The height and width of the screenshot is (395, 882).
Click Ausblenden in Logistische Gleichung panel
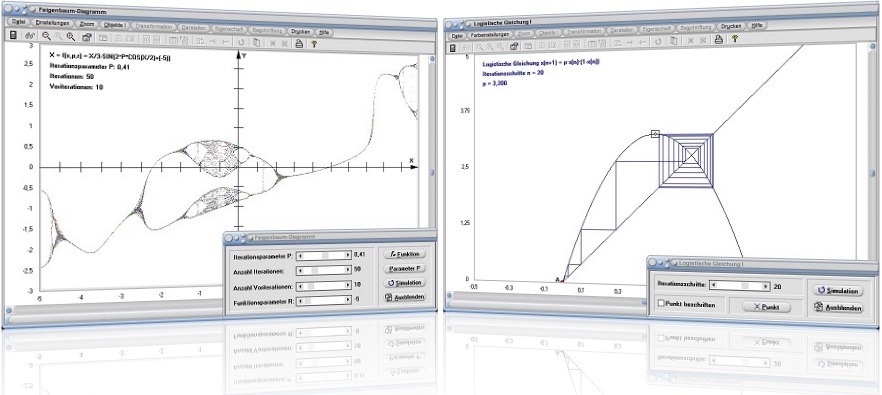click(x=838, y=308)
